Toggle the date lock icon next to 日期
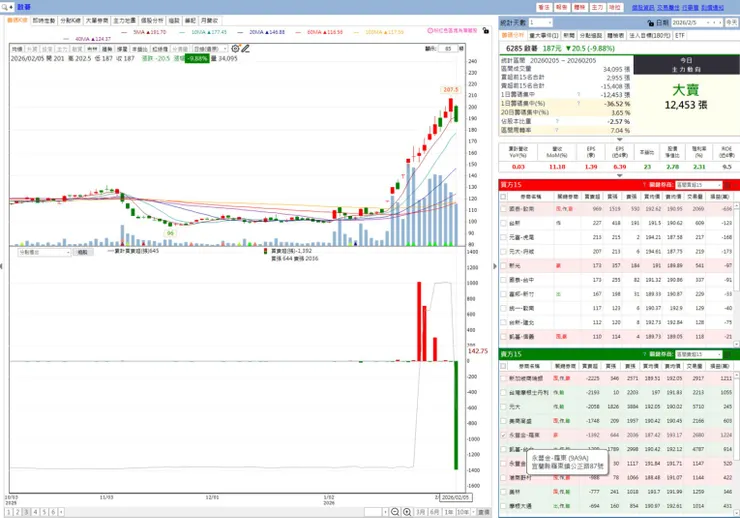This screenshot has width=740, height=518. (x=651, y=23)
